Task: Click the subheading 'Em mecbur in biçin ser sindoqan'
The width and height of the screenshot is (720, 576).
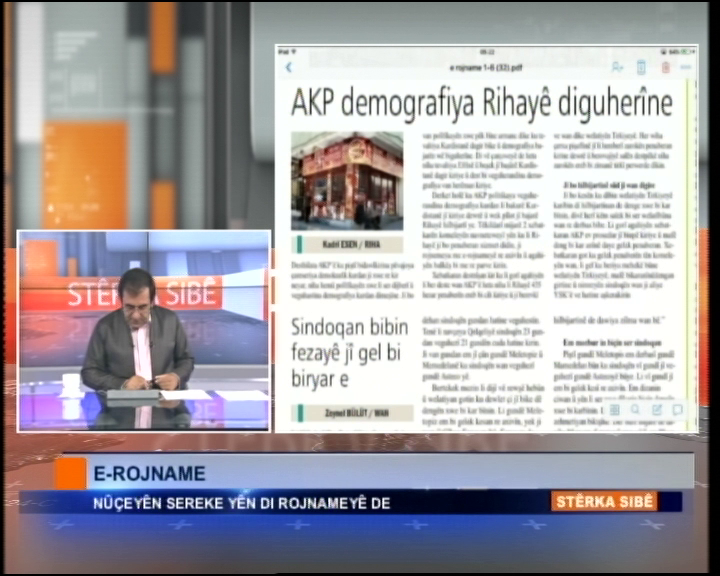Action: 612,343
